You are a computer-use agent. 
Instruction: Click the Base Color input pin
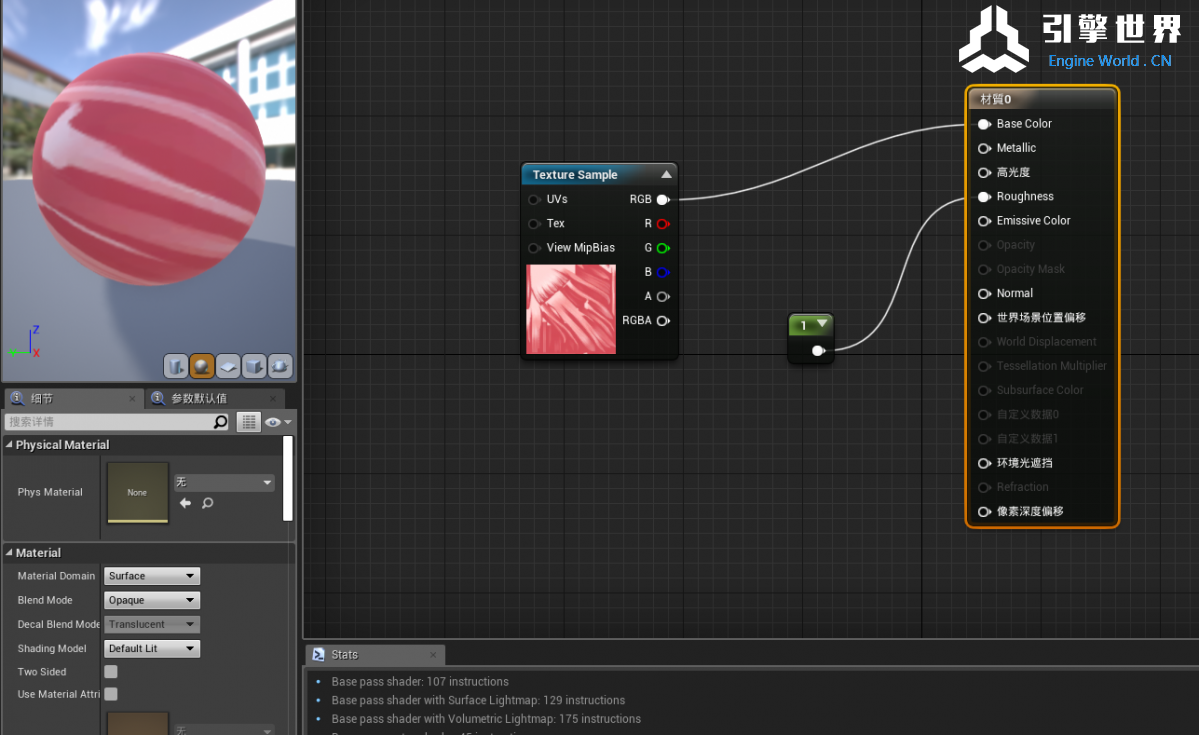(x=984, y=124)
